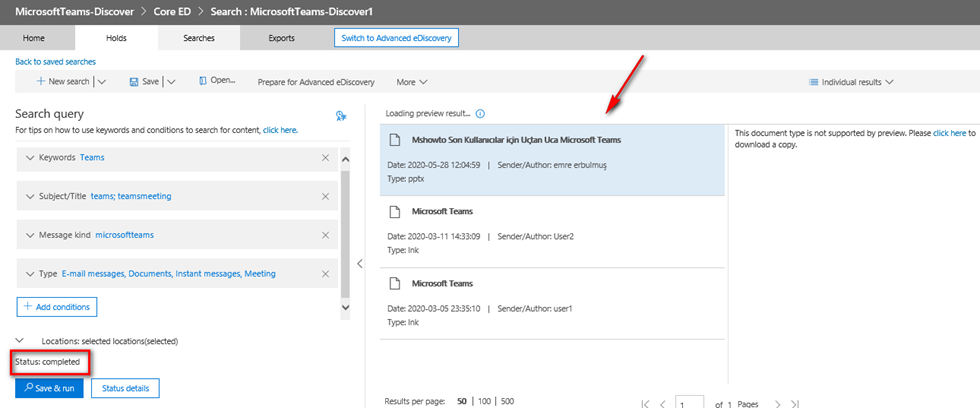The width and height of the screenshot is (980, 408).
Task: Set results per page to 100
Action: tap(483, 401)
